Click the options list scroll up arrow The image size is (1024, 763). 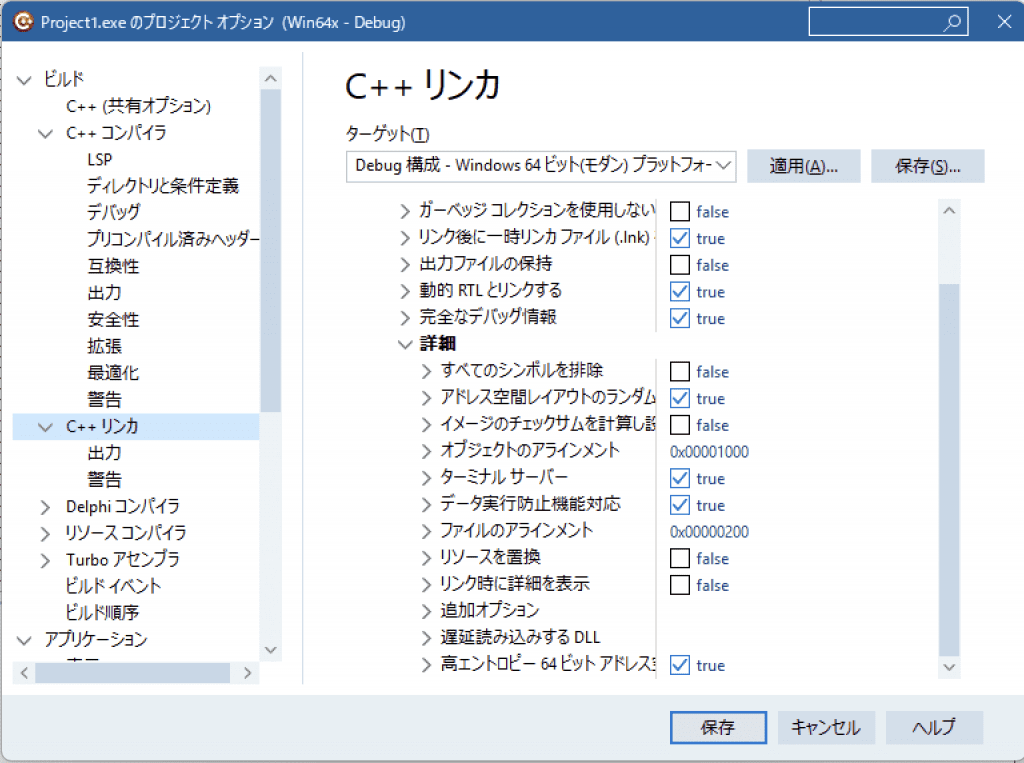tap(950, 210)
